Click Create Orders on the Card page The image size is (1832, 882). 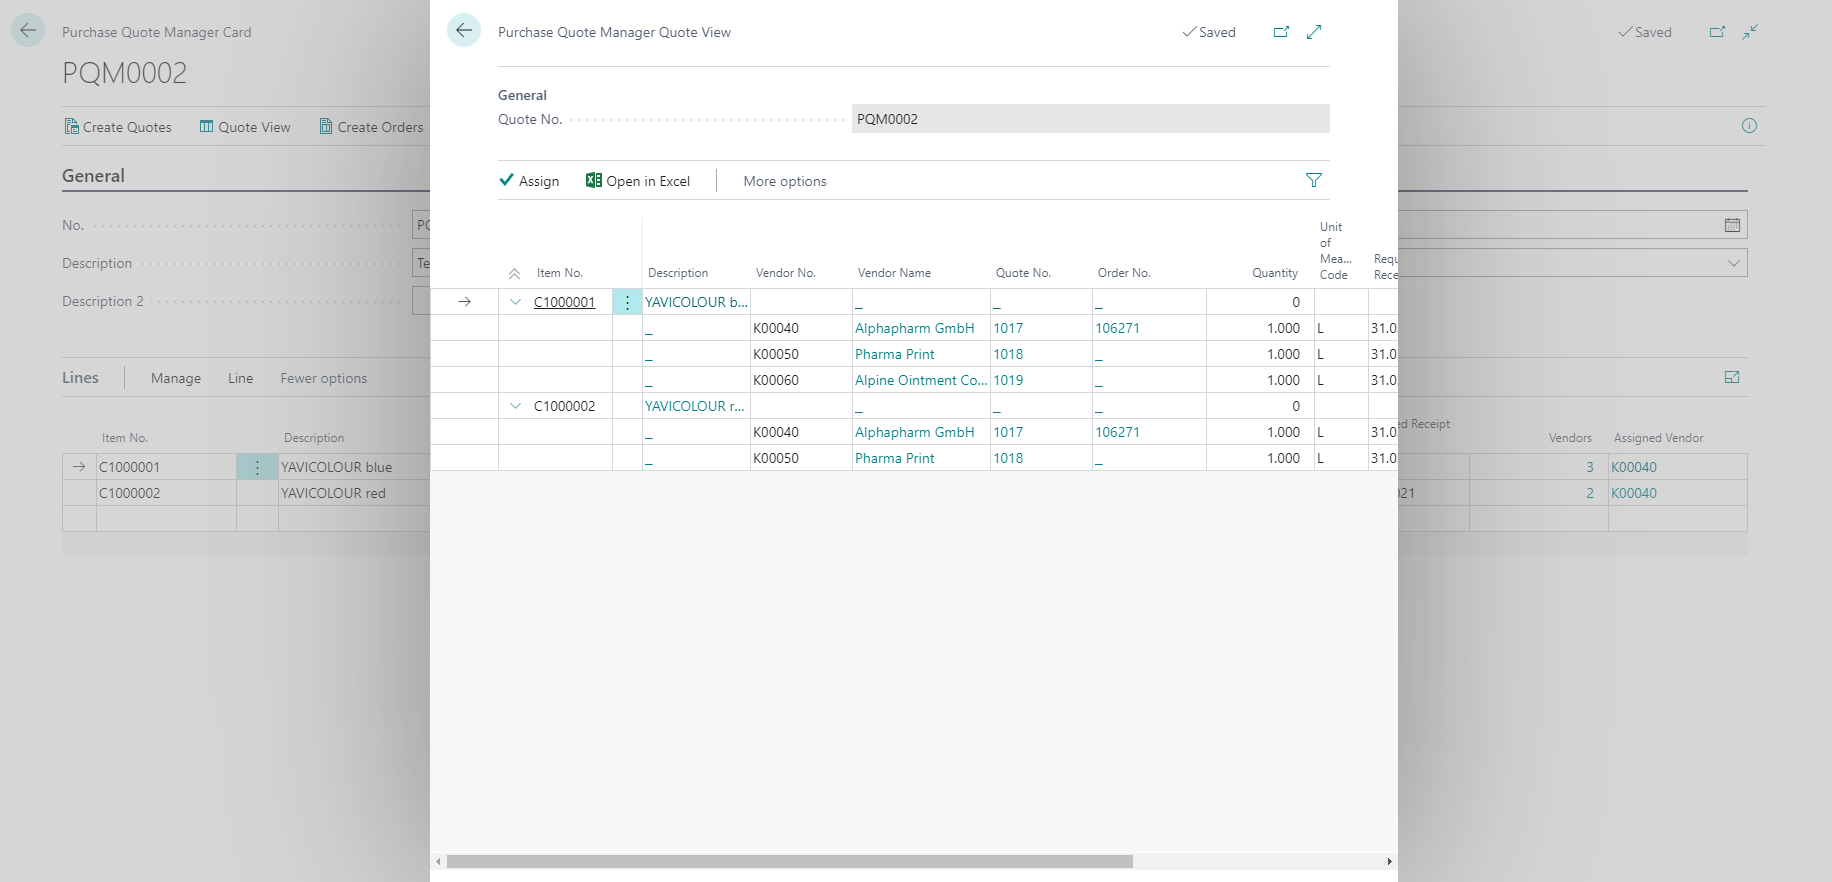pyautogui.click(x=371, y=127)
